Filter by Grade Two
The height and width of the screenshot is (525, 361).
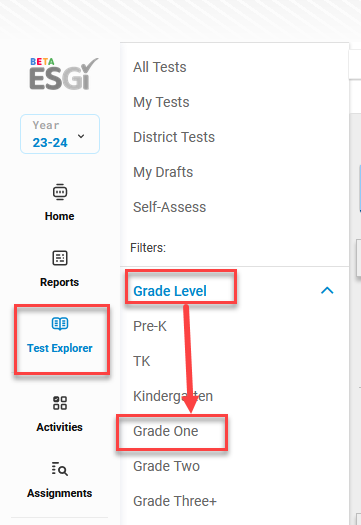coord(166,466)
